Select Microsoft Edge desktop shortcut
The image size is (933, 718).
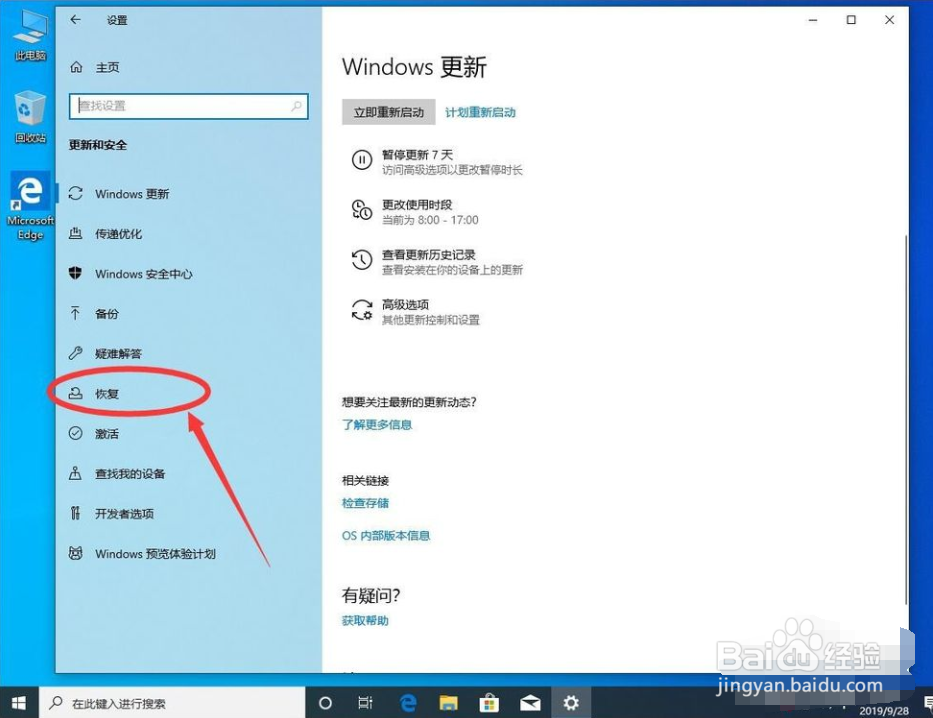pos(30,206)
